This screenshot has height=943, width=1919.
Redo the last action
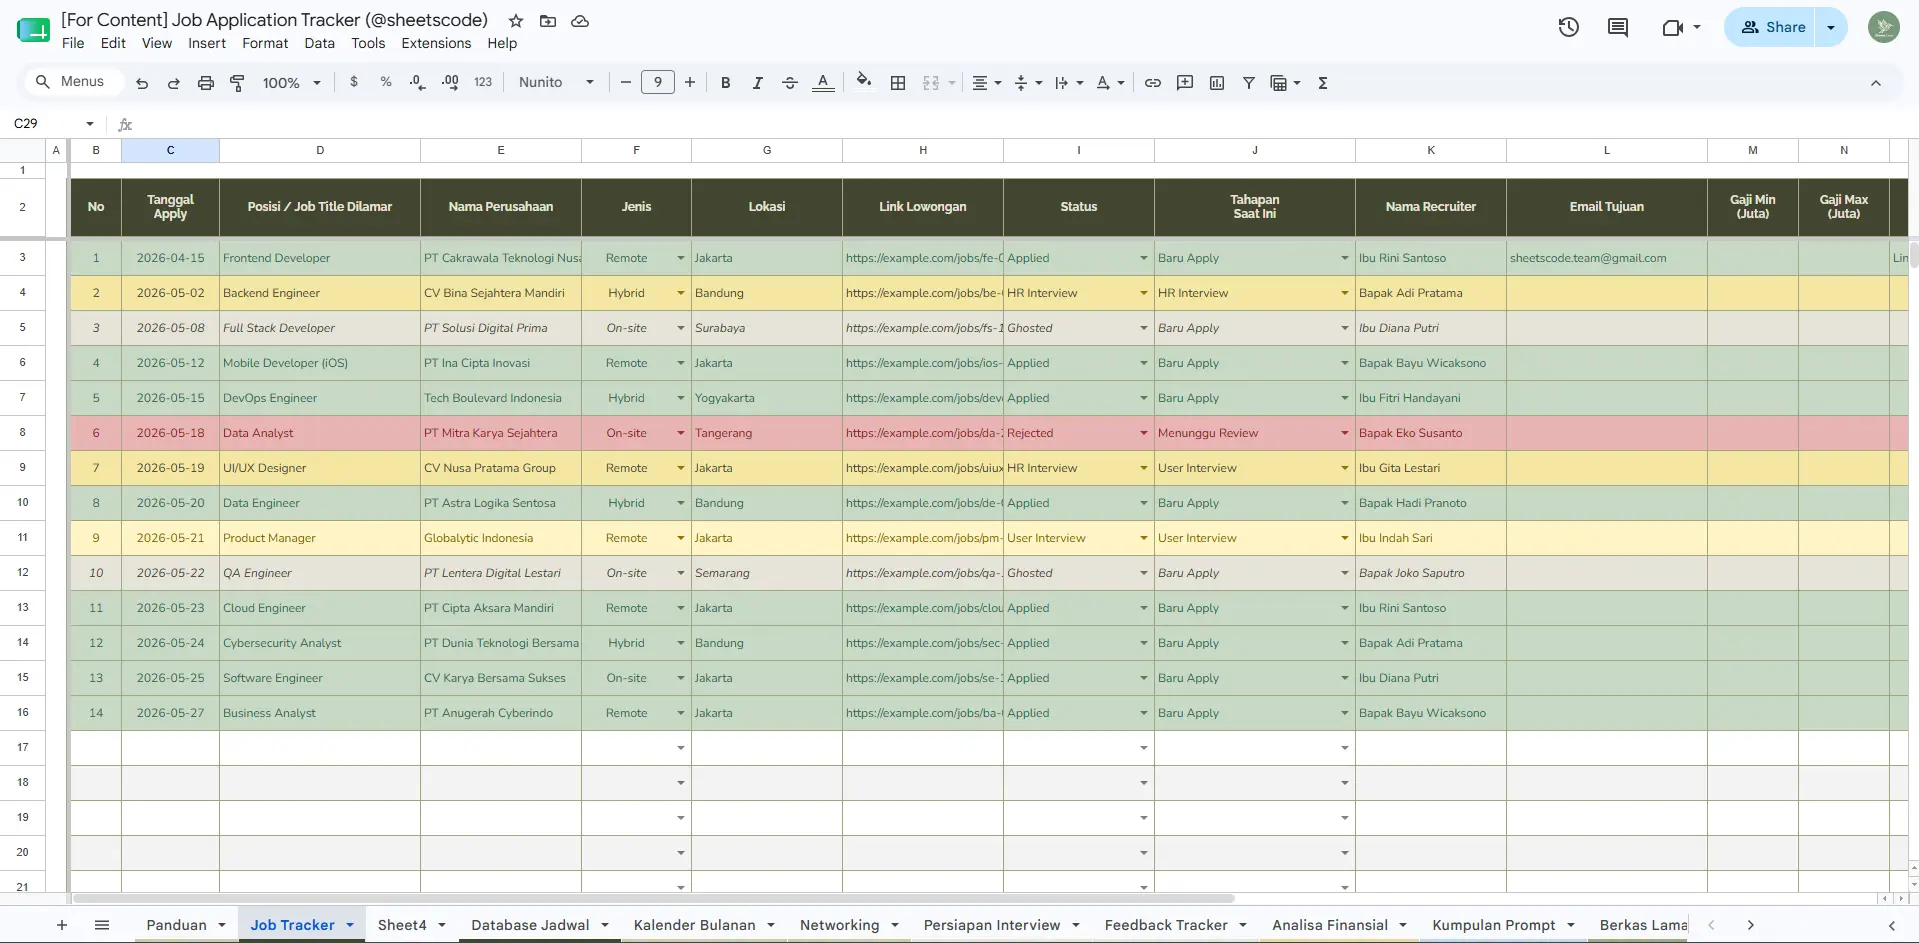click(174, 83)
